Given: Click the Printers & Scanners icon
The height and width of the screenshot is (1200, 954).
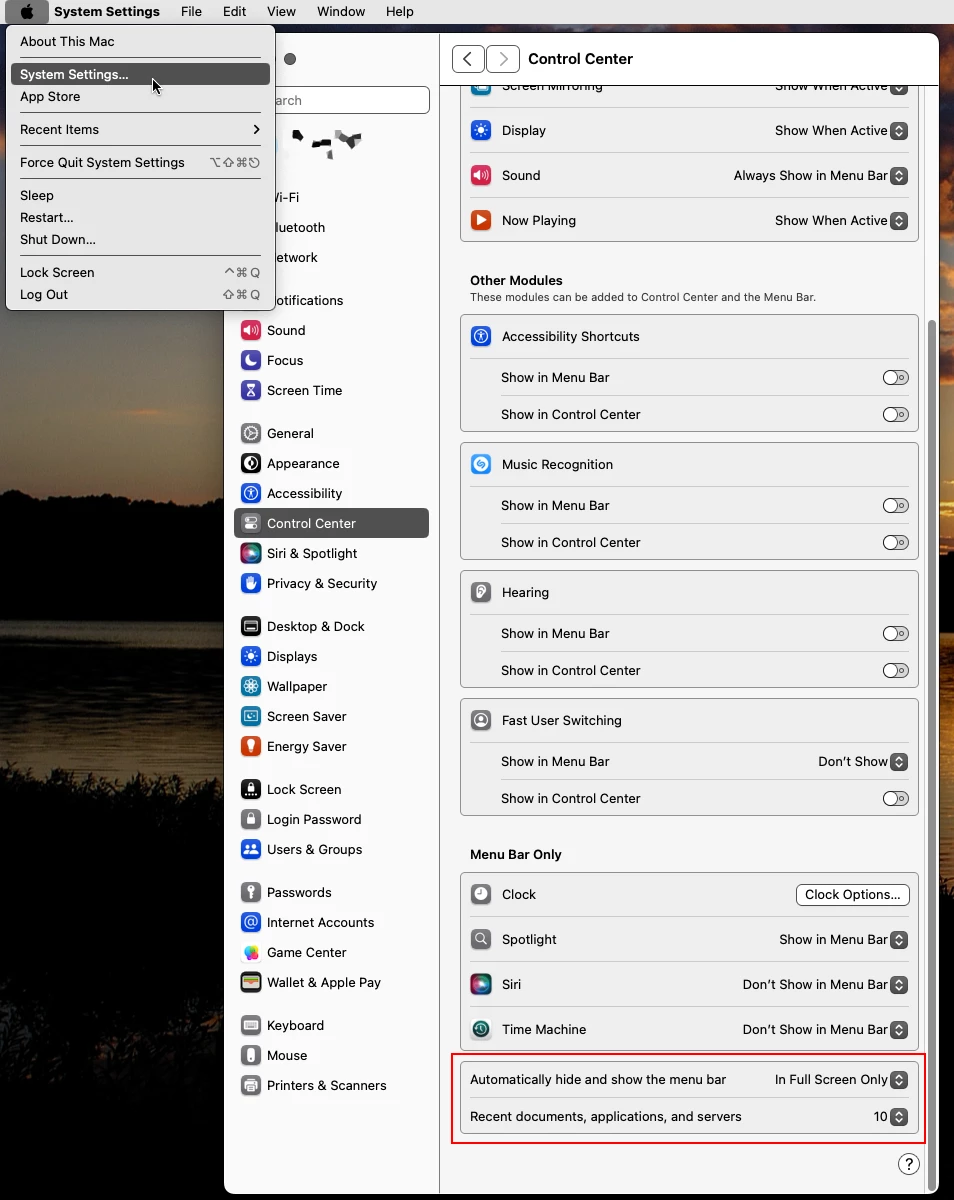Looking at the screenshot, I should [x=251, y=1085].
